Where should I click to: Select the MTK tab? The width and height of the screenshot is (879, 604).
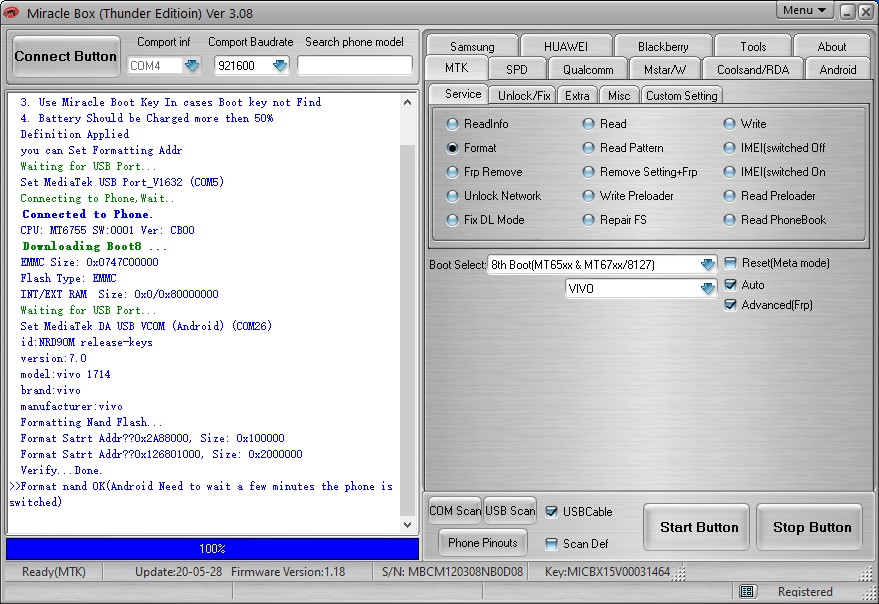(x=456, y=68)
